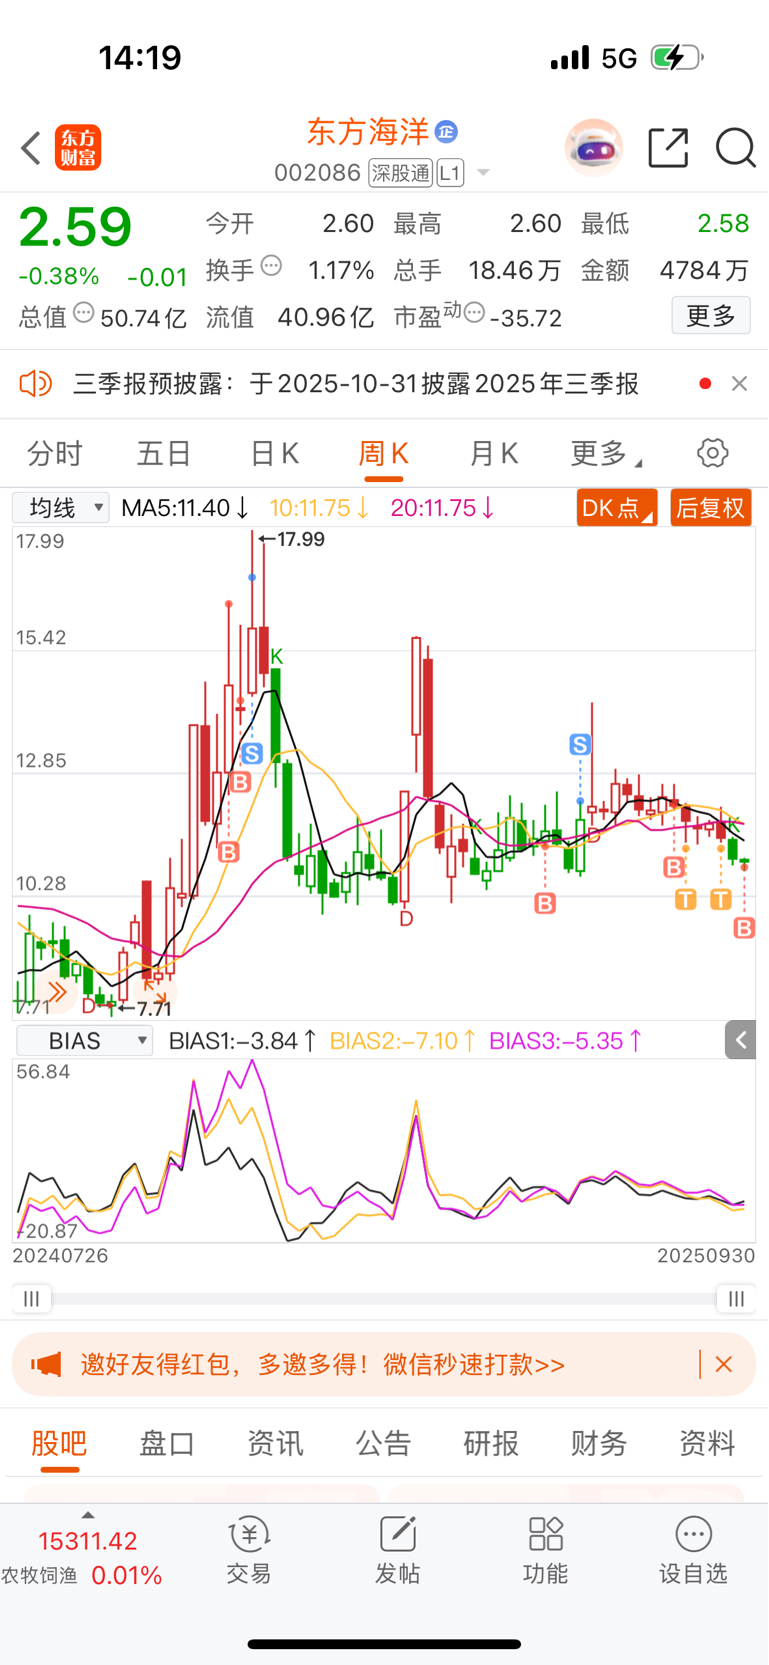Select the 股吧 tab

60,1443
